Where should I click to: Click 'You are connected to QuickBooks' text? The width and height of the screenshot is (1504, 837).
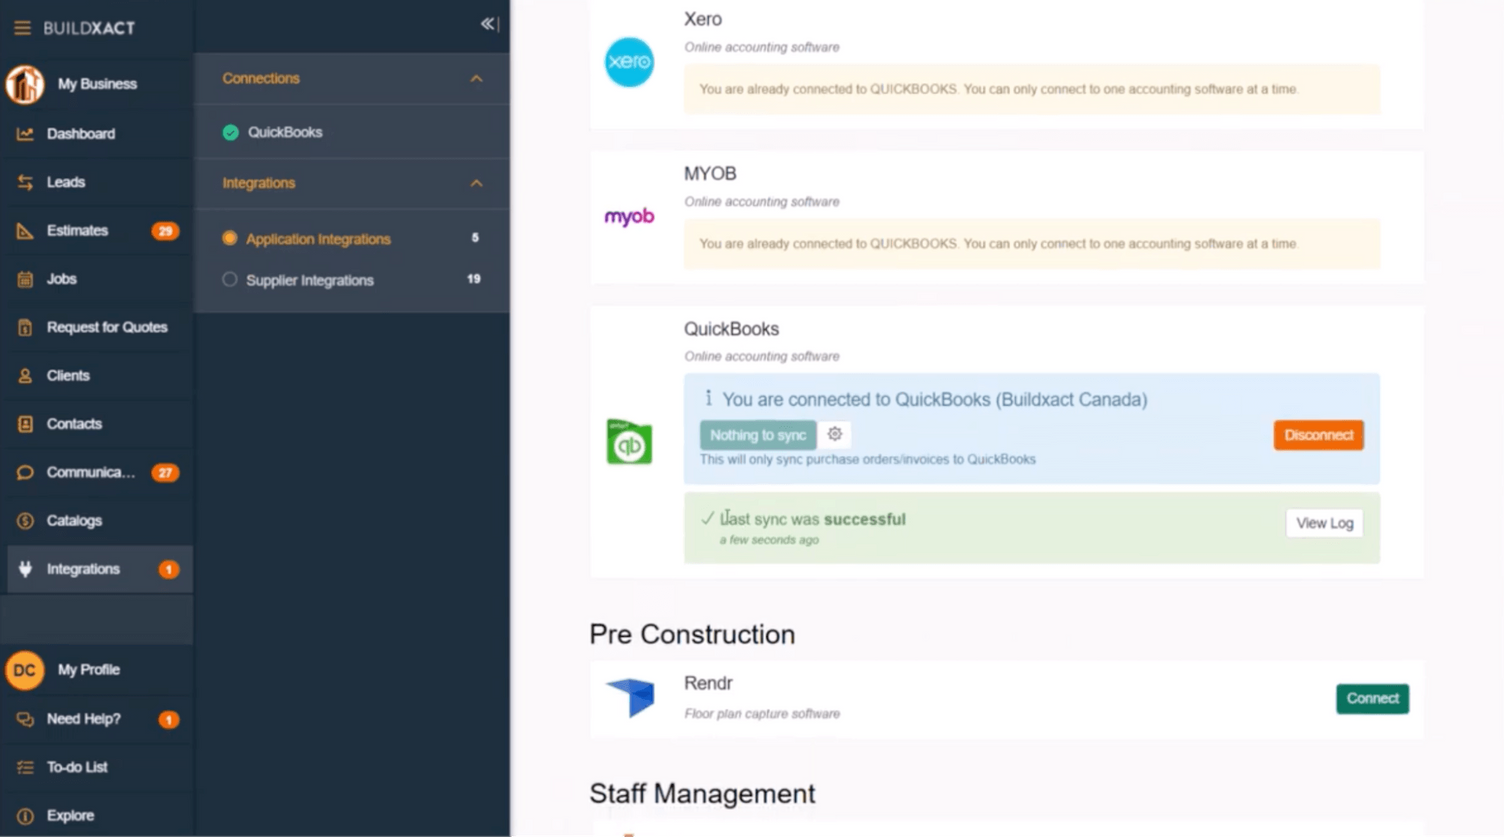[935, 399]
